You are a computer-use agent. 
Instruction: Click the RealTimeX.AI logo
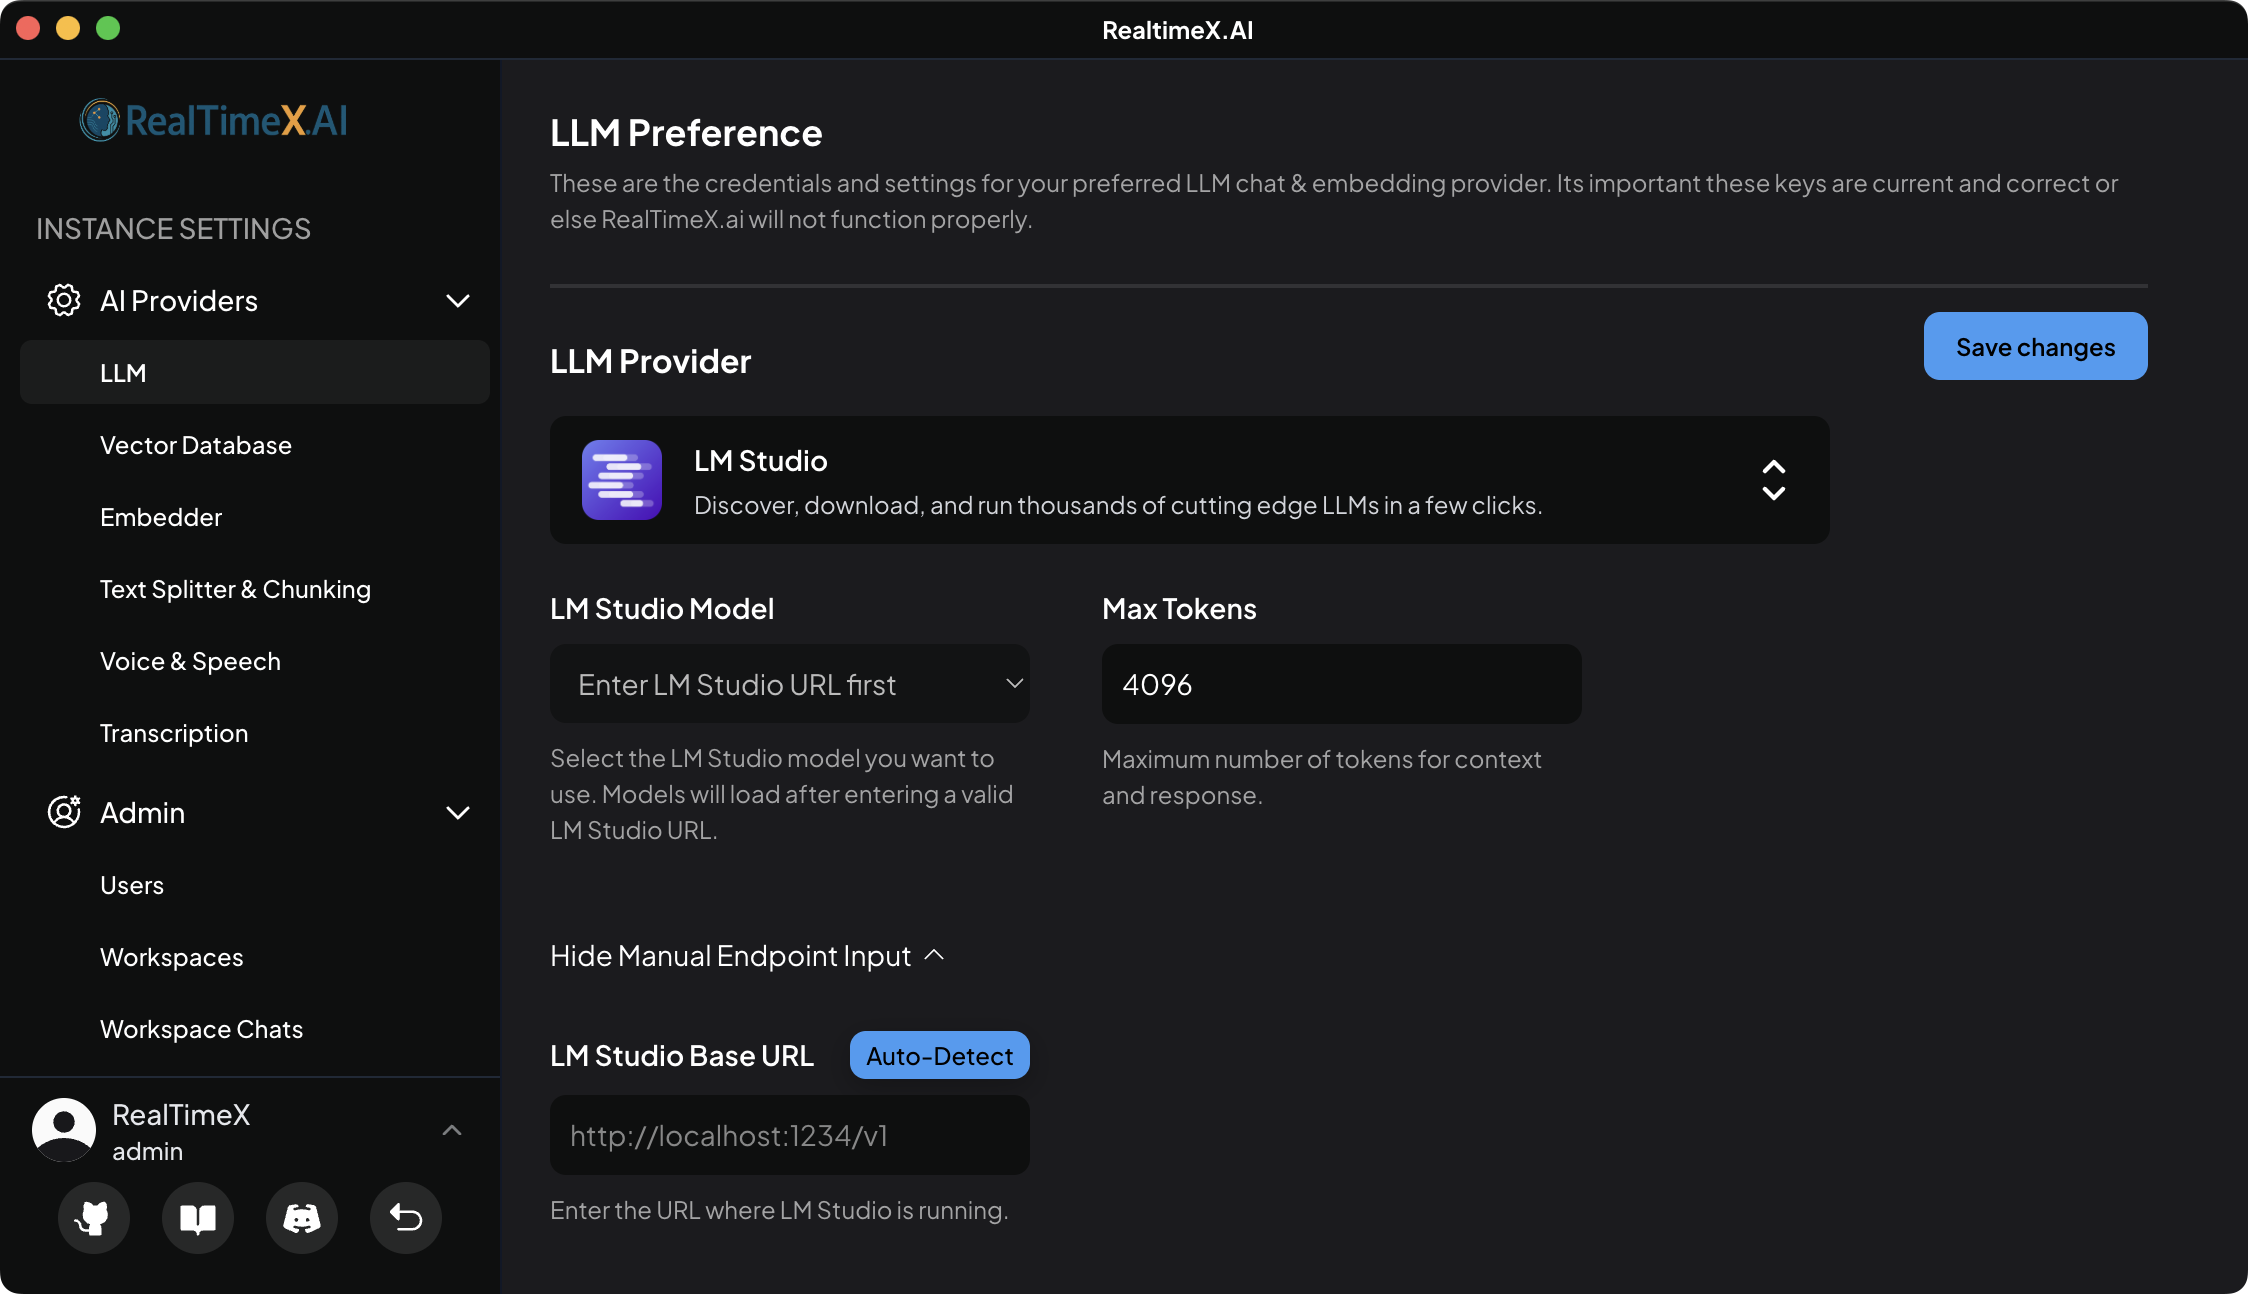coord(213,120)
